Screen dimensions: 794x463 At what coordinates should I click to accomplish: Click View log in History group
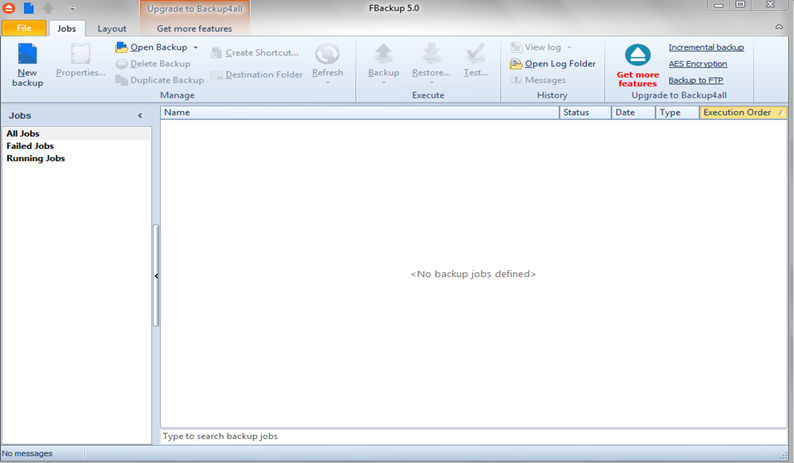536,47
